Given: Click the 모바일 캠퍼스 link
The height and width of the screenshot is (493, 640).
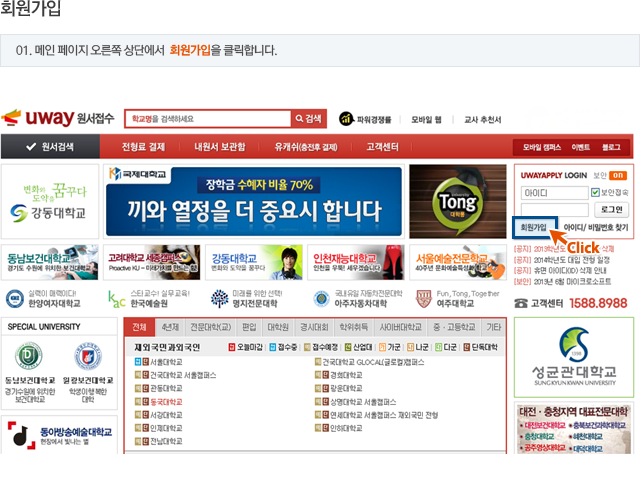Looking at the screenshot, I should click(542, 147).
